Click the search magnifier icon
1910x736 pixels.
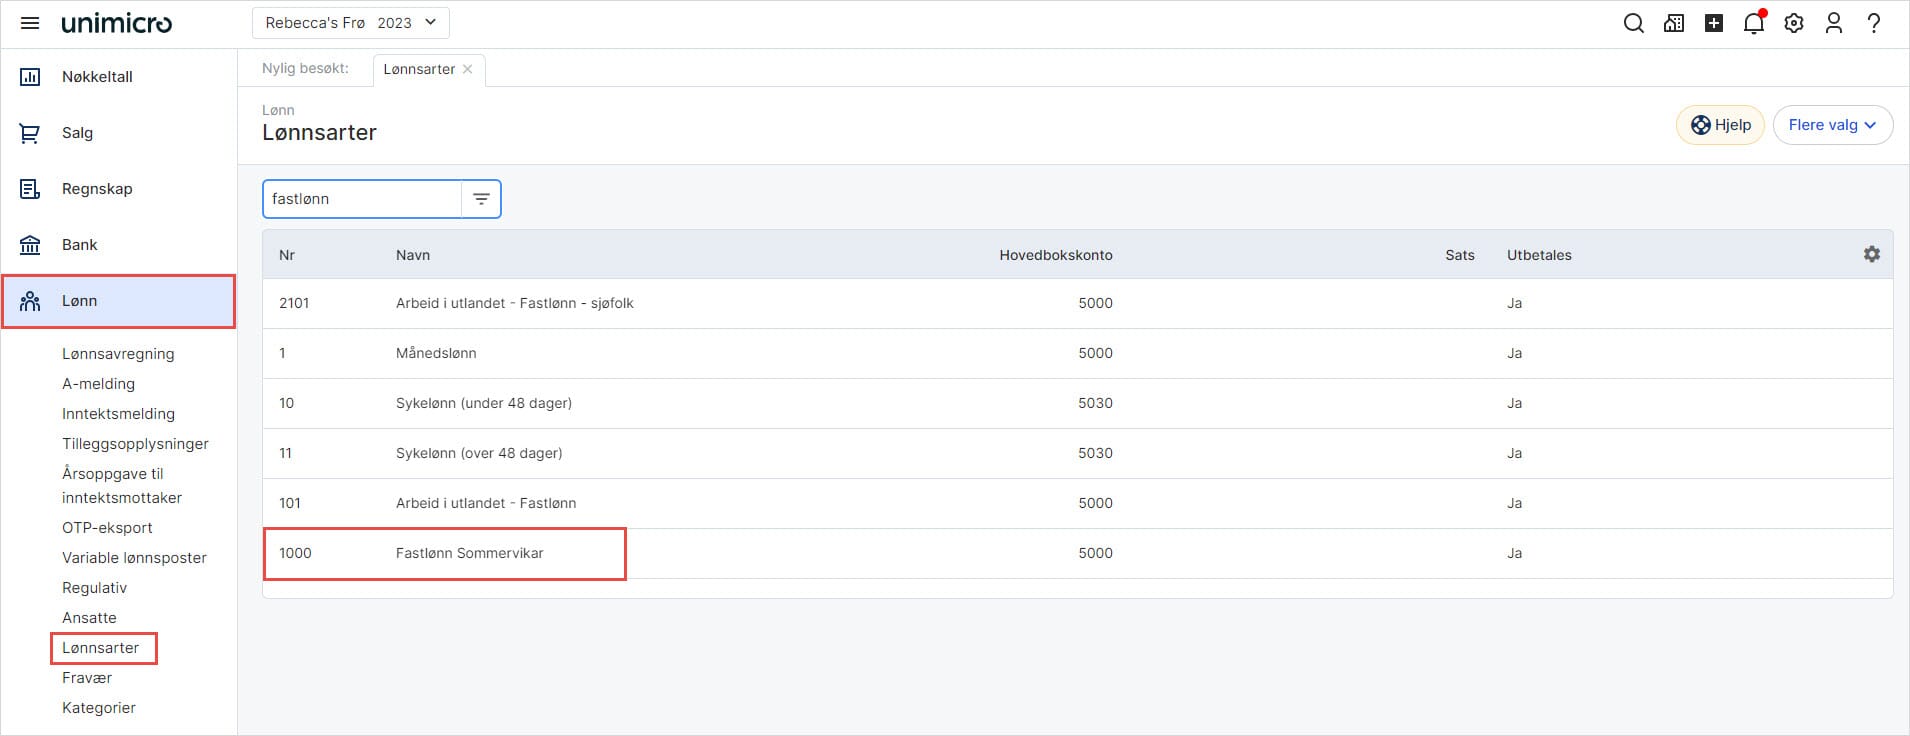[1633, 23]
